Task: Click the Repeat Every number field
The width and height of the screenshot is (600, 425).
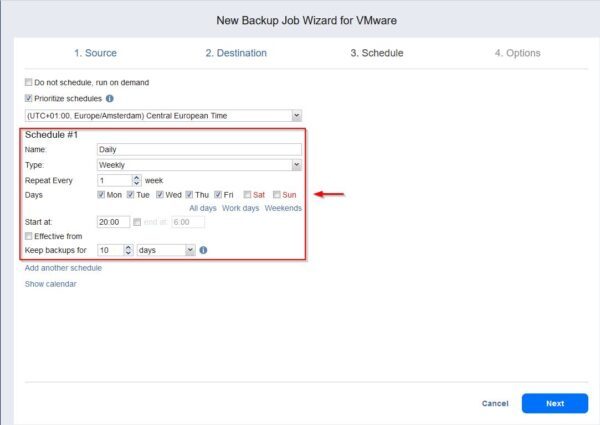Action: (115, 180)
